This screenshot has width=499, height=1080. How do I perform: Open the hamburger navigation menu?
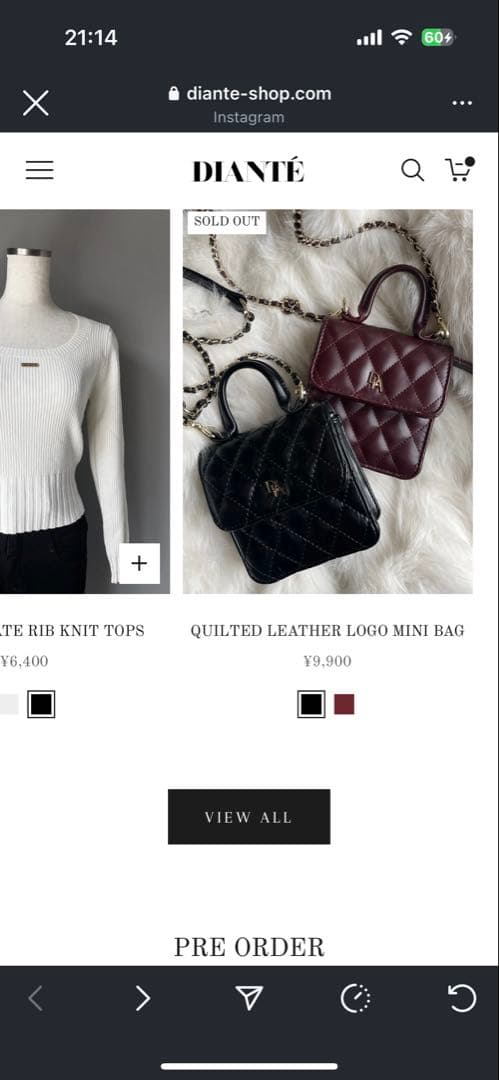(39, 170)
